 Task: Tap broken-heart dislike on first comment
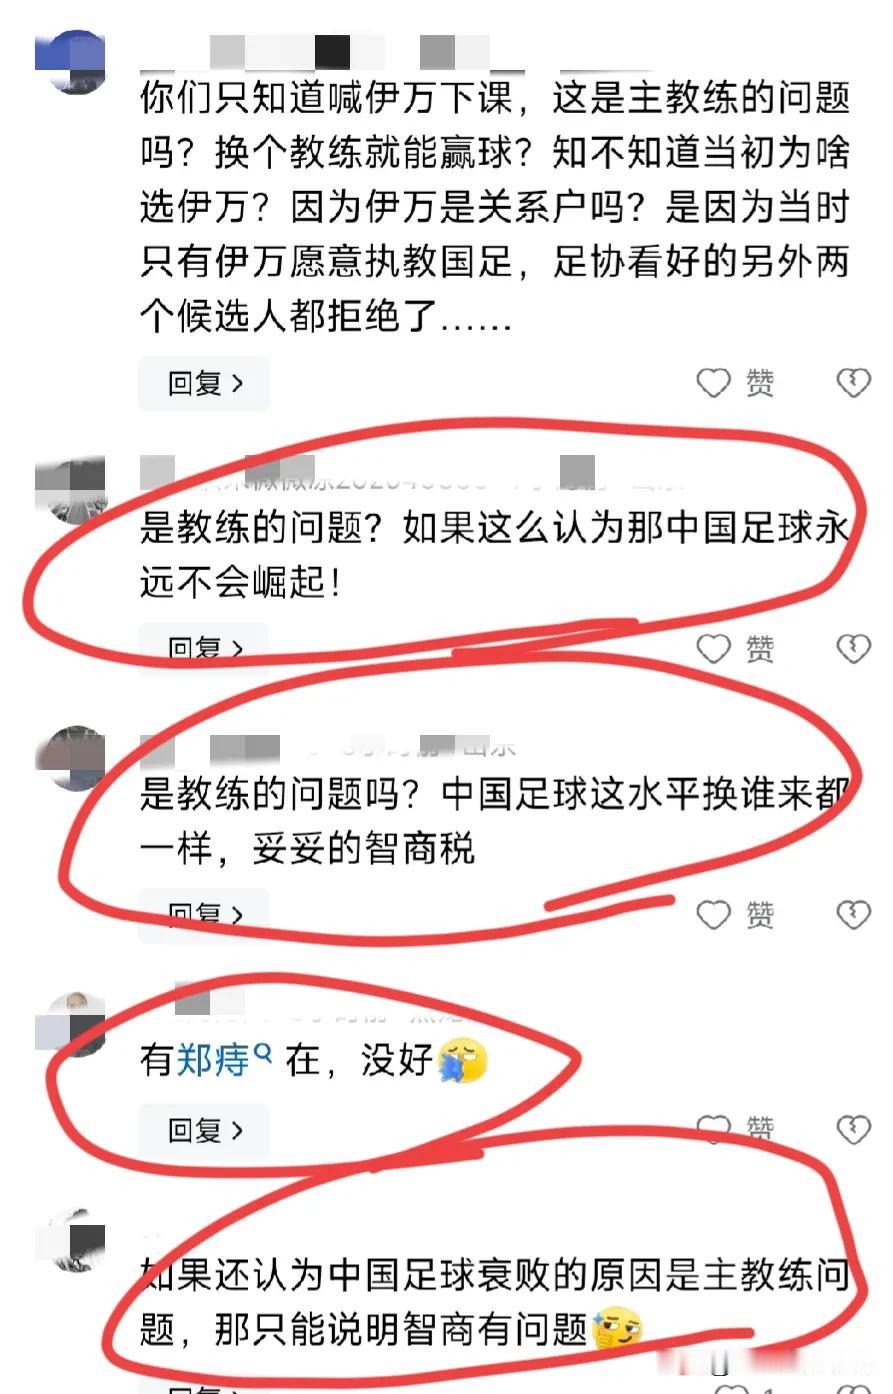pos(853,382)
